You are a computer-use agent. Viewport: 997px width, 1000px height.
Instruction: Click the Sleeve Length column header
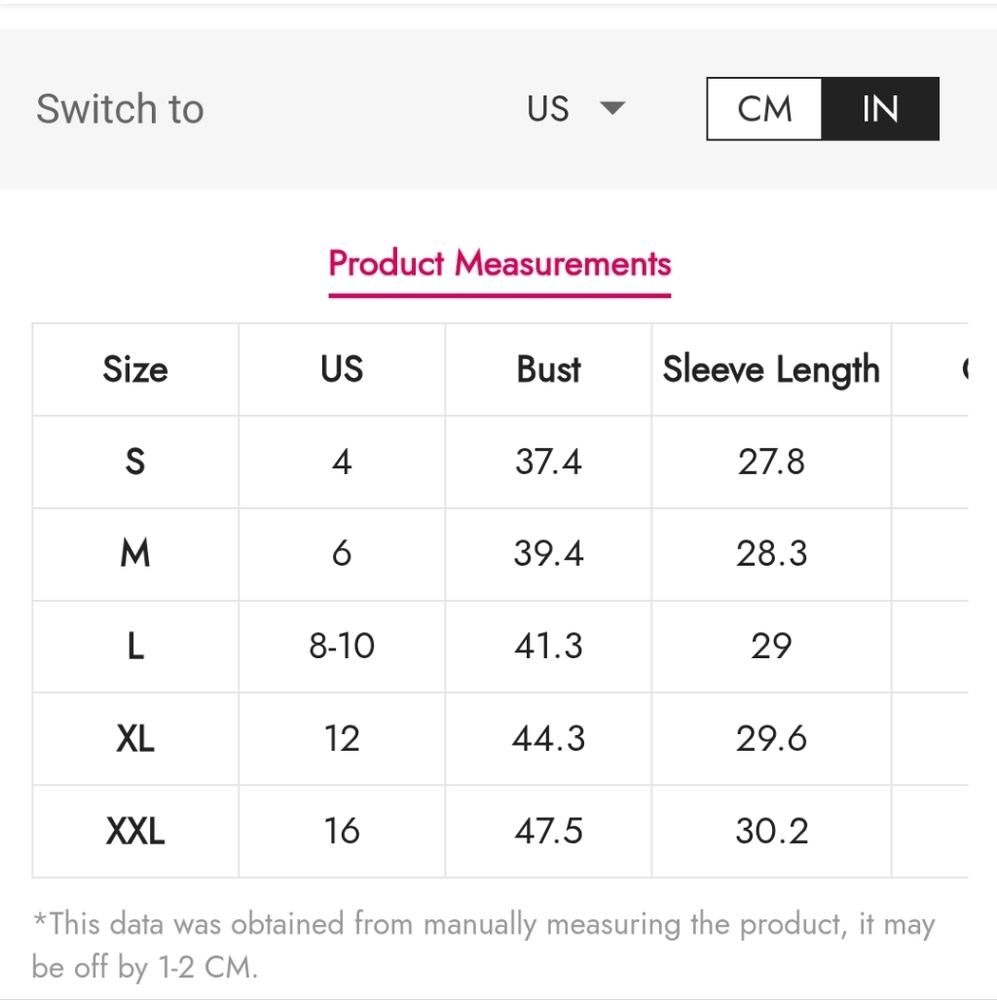tap(771, 369)
